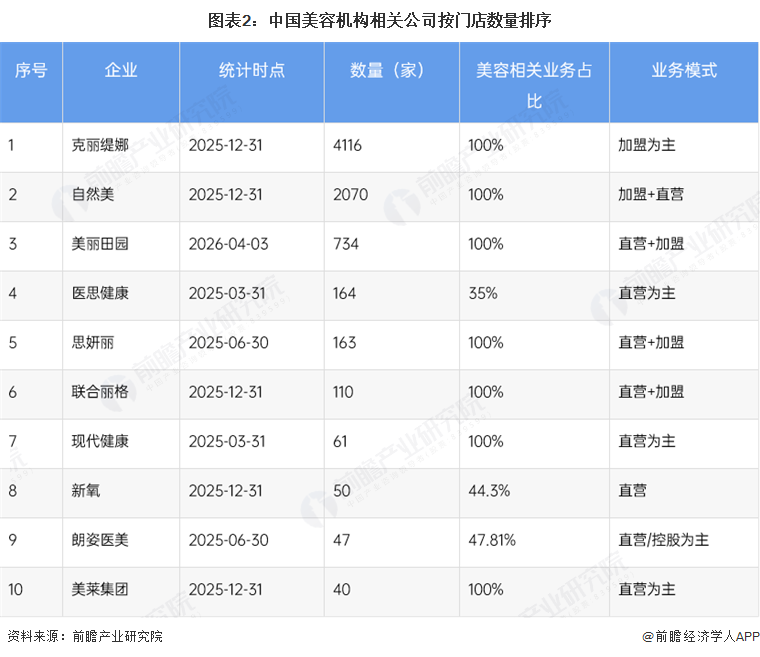Click the store count 163
Screen dimensions: 760x657
pyautogui.click(x=345, y=343)
